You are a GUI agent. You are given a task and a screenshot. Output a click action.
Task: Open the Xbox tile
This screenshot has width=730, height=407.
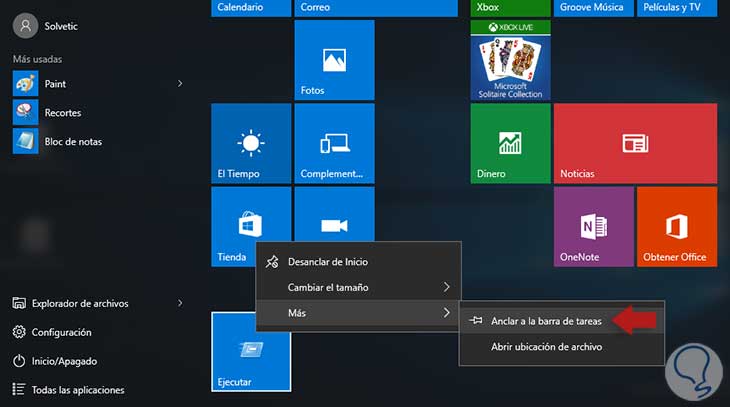click(510, 8)
